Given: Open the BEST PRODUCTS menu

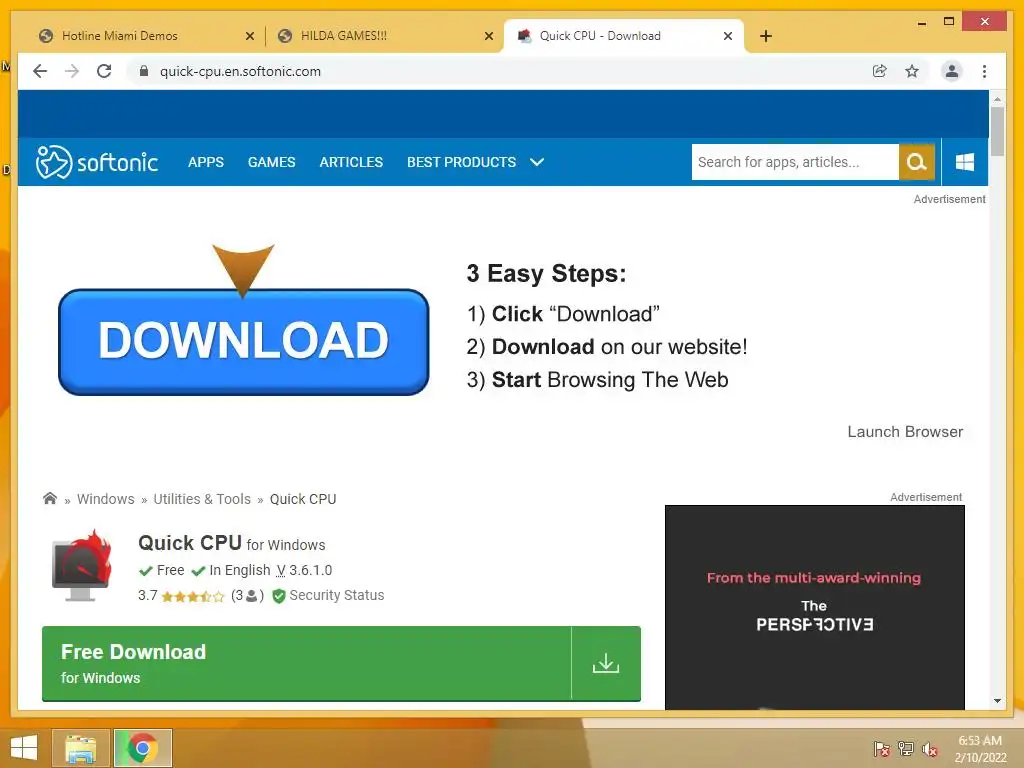Looking at the screenshot, I should (461, 162).
